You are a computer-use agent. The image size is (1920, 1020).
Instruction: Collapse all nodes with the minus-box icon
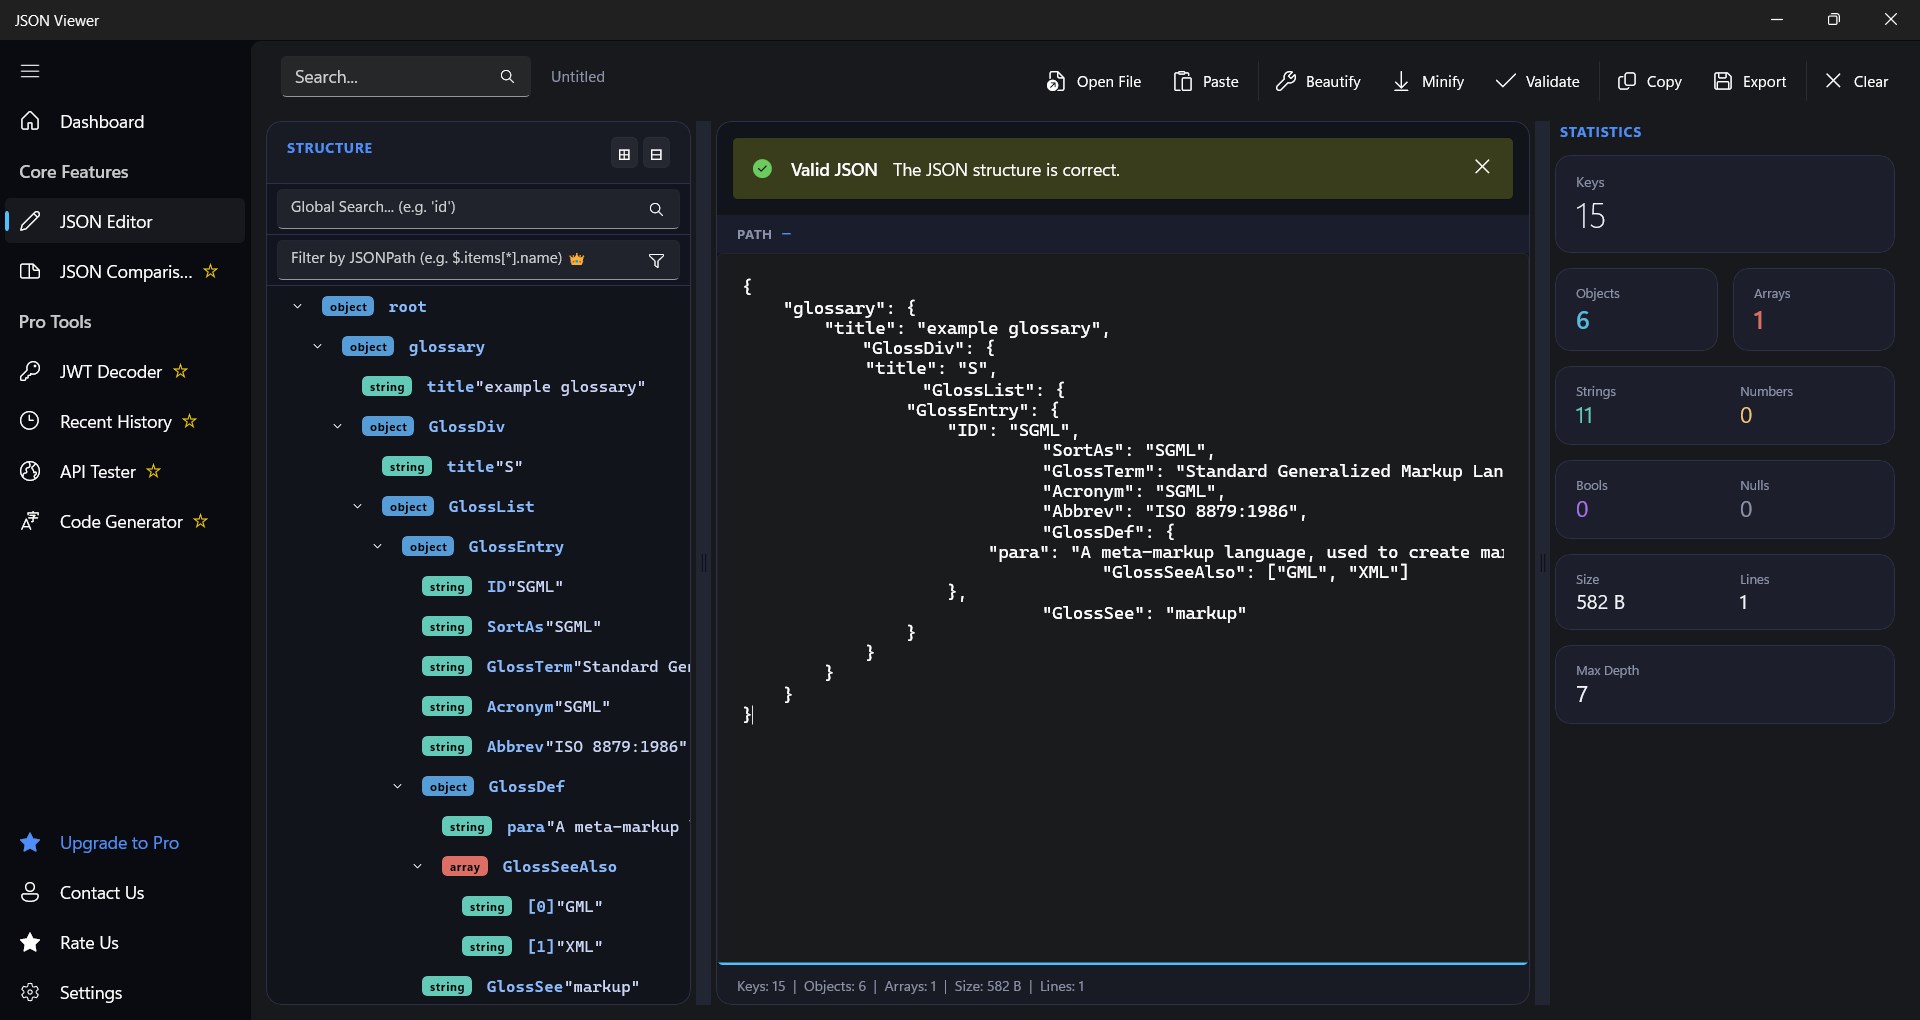tap(656, 154)
